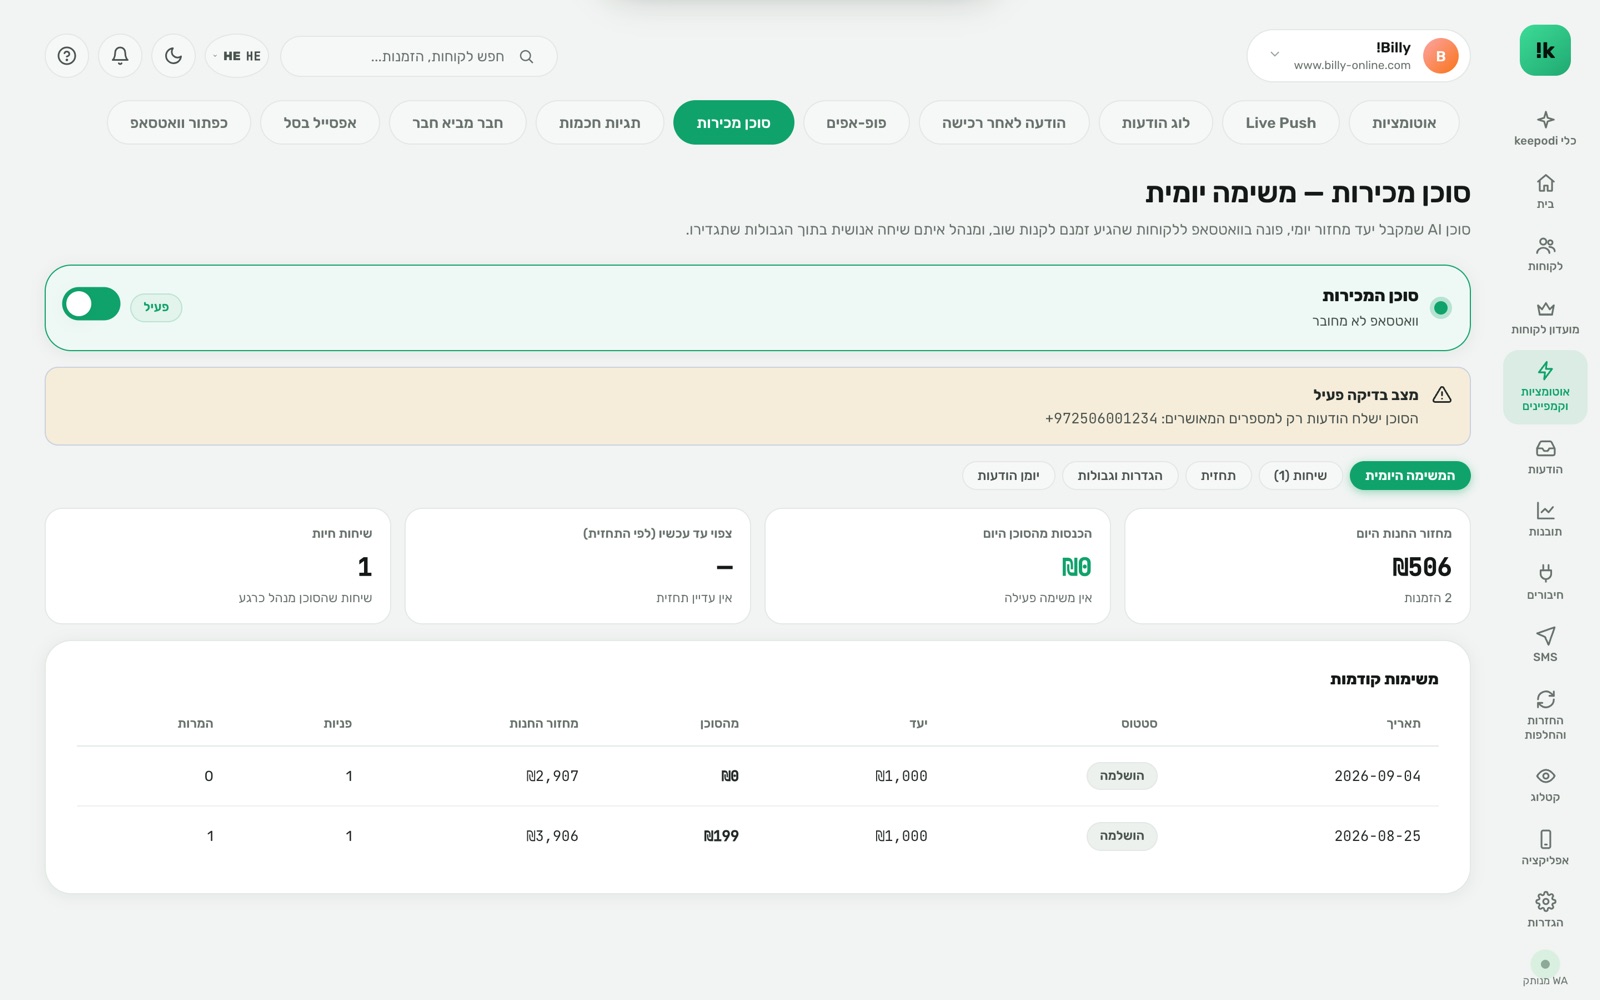The image size is (1600, 1000).
Task: Open the HE language selector
Action: click(237, 56)
